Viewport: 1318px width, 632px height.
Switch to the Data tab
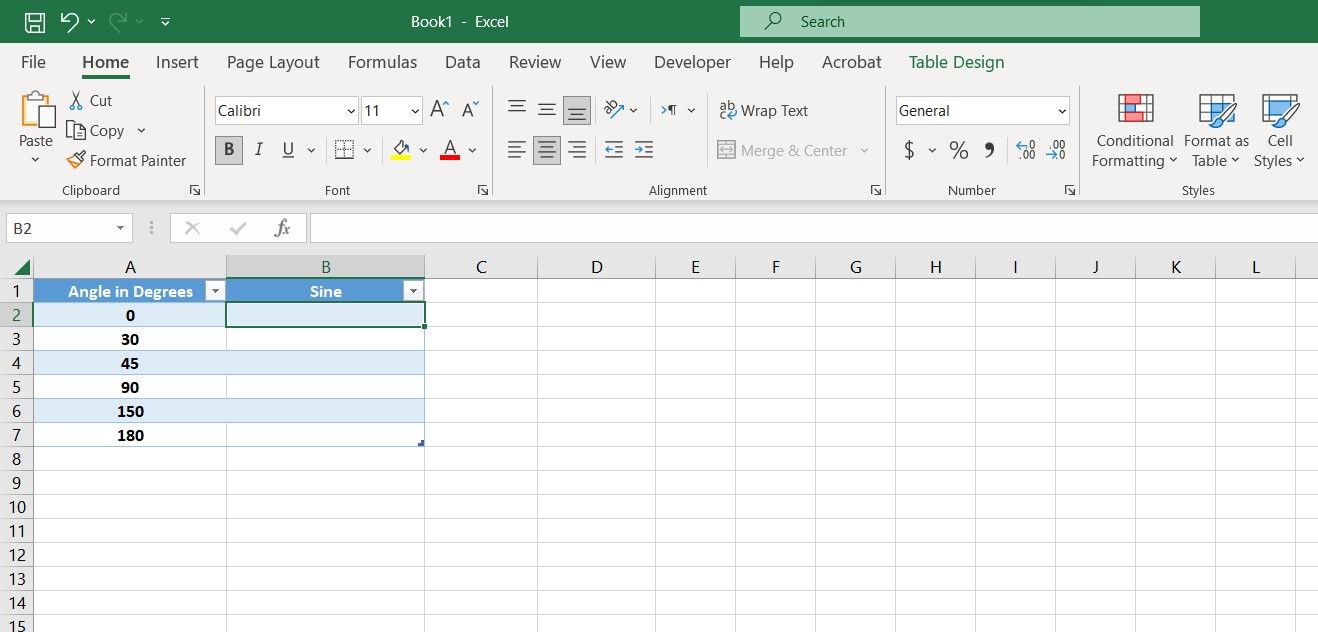[x=462, y=62]
